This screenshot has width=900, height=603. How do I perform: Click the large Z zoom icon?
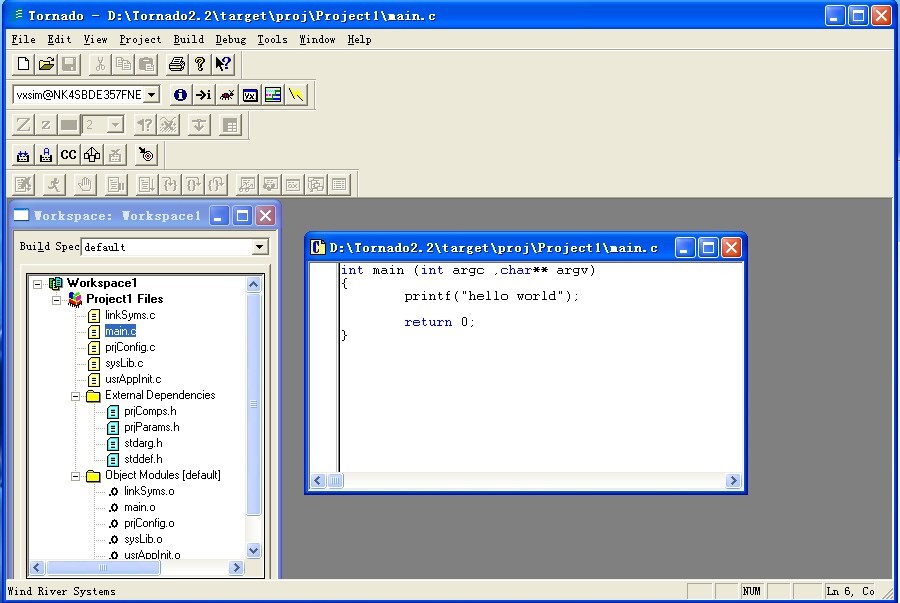pos(23,125)
